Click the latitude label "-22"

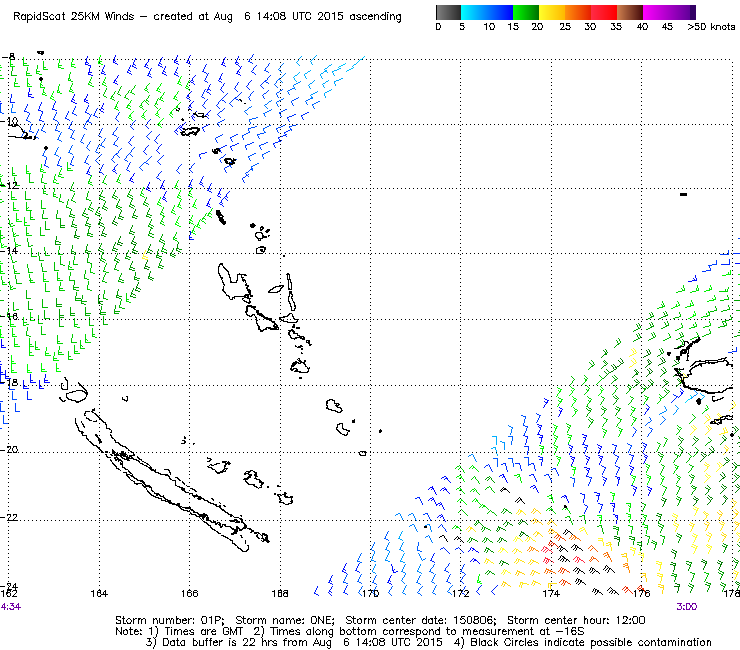point(9,518)
